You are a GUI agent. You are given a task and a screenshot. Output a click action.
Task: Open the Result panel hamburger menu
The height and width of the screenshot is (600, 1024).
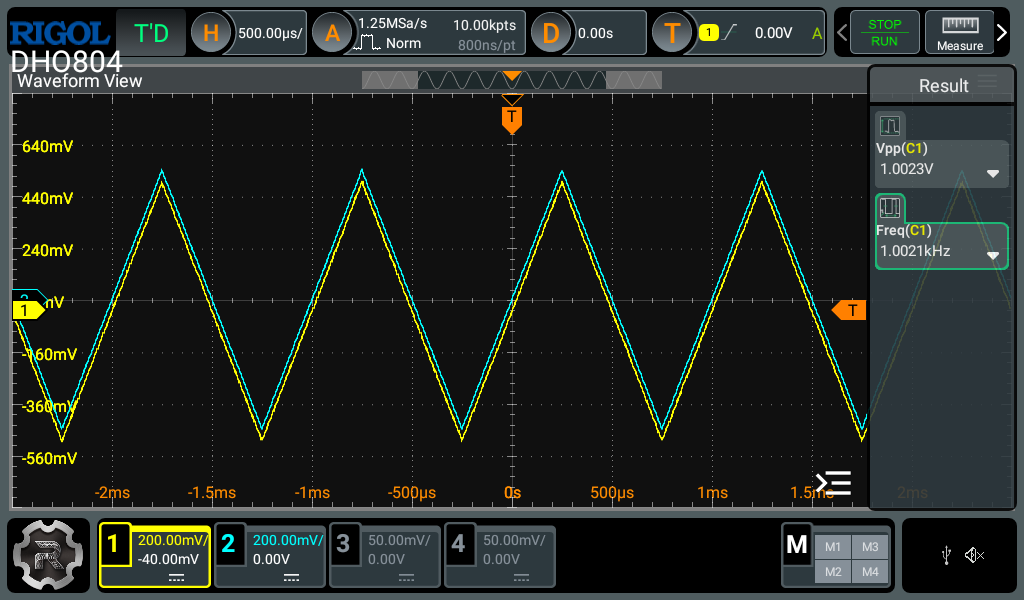988,82
